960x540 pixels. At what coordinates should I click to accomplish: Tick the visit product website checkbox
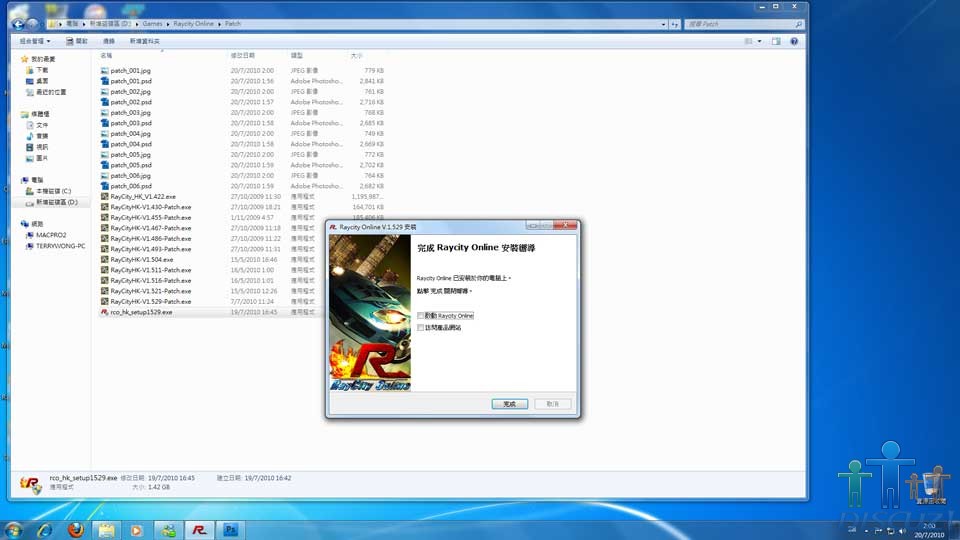click(421, 328)
